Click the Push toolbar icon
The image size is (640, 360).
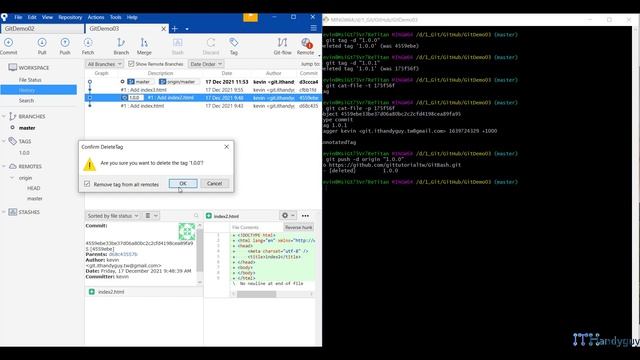(x=65, y=46)
